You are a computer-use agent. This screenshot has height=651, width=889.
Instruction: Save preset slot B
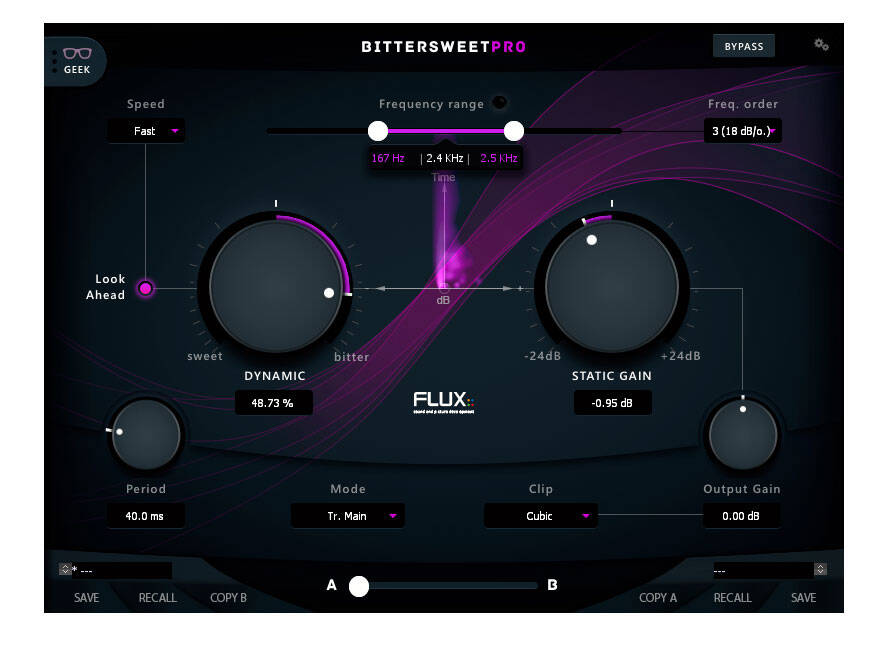[803, 598]
